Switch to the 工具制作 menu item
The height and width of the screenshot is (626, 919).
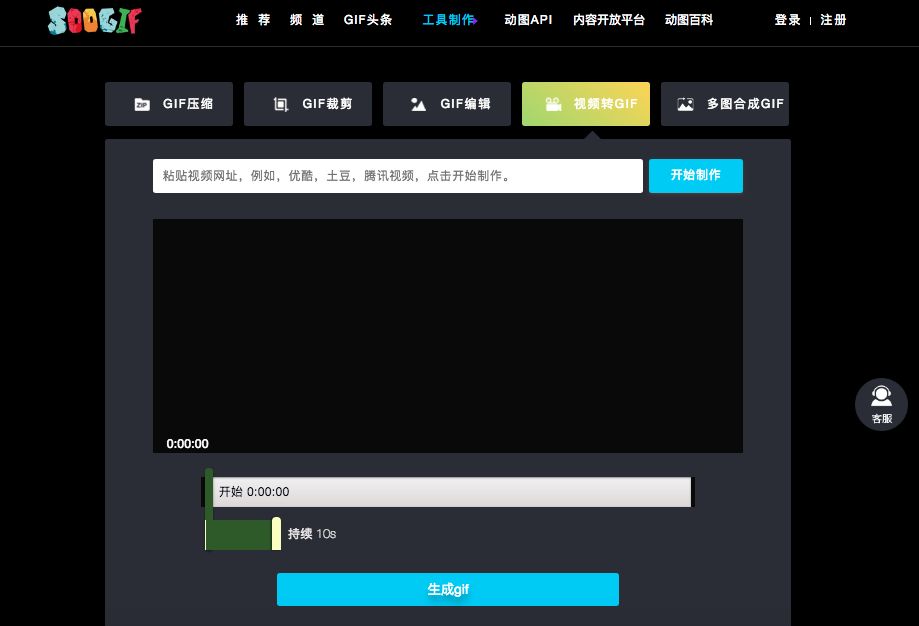pos(446,19)
